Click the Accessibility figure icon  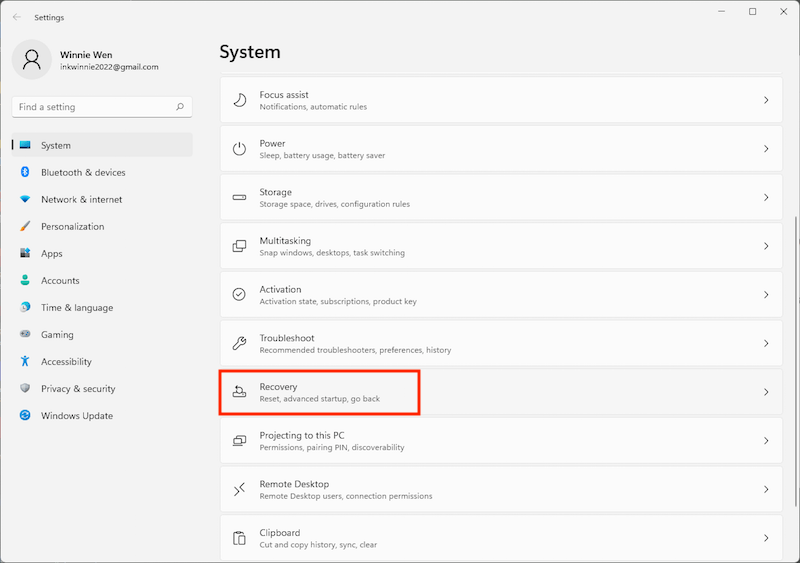coord(25,361)
